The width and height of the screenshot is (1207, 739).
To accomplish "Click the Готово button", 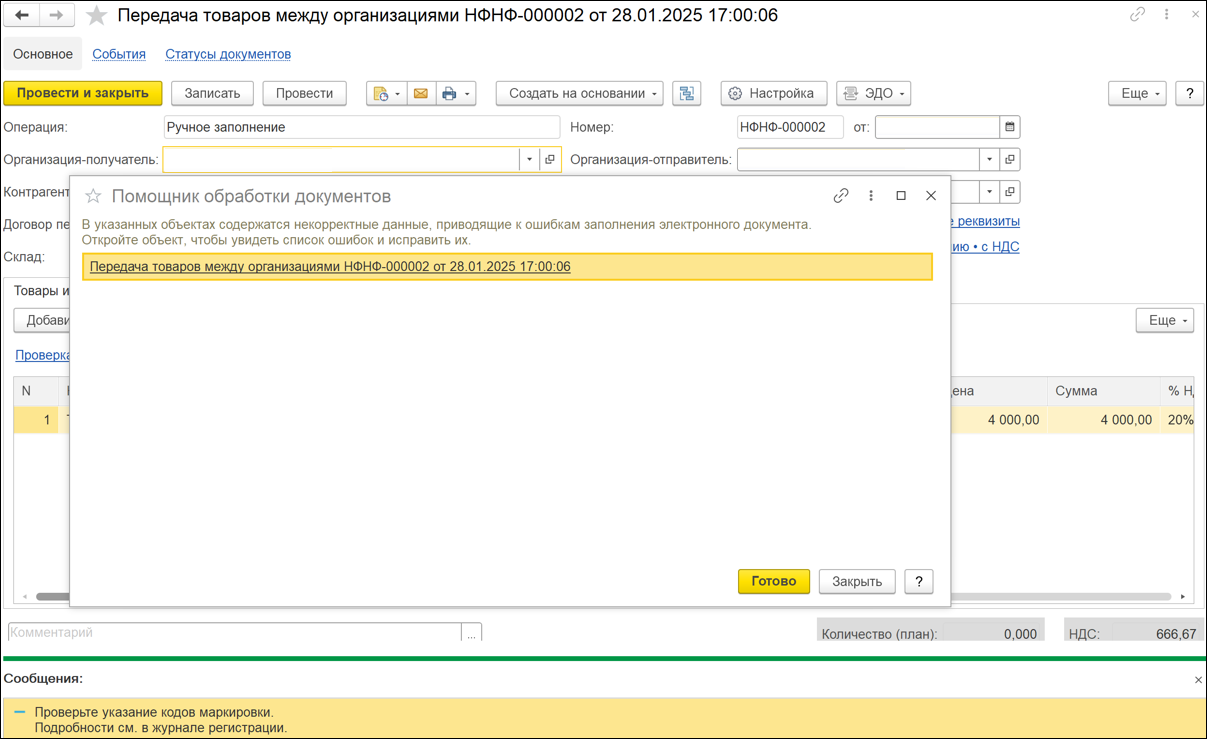I will 774,581.
